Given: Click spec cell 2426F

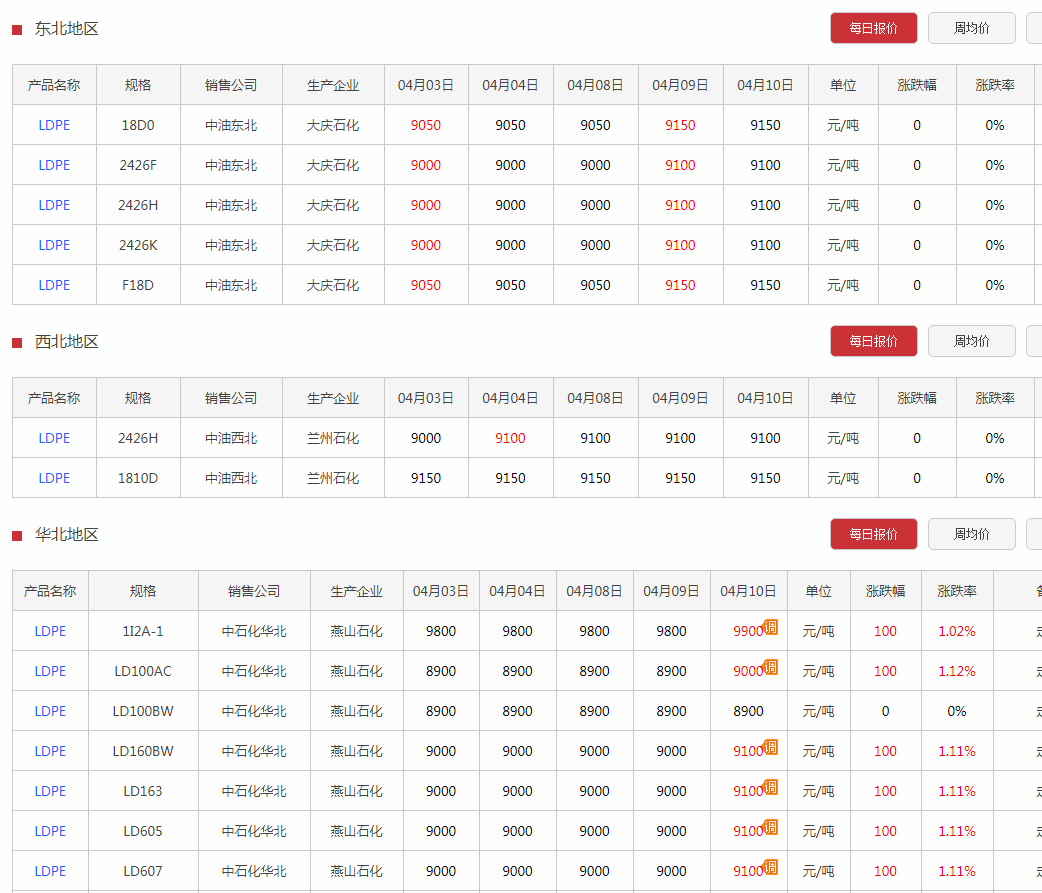Looking at the screenshot, I should pos(138,165).
